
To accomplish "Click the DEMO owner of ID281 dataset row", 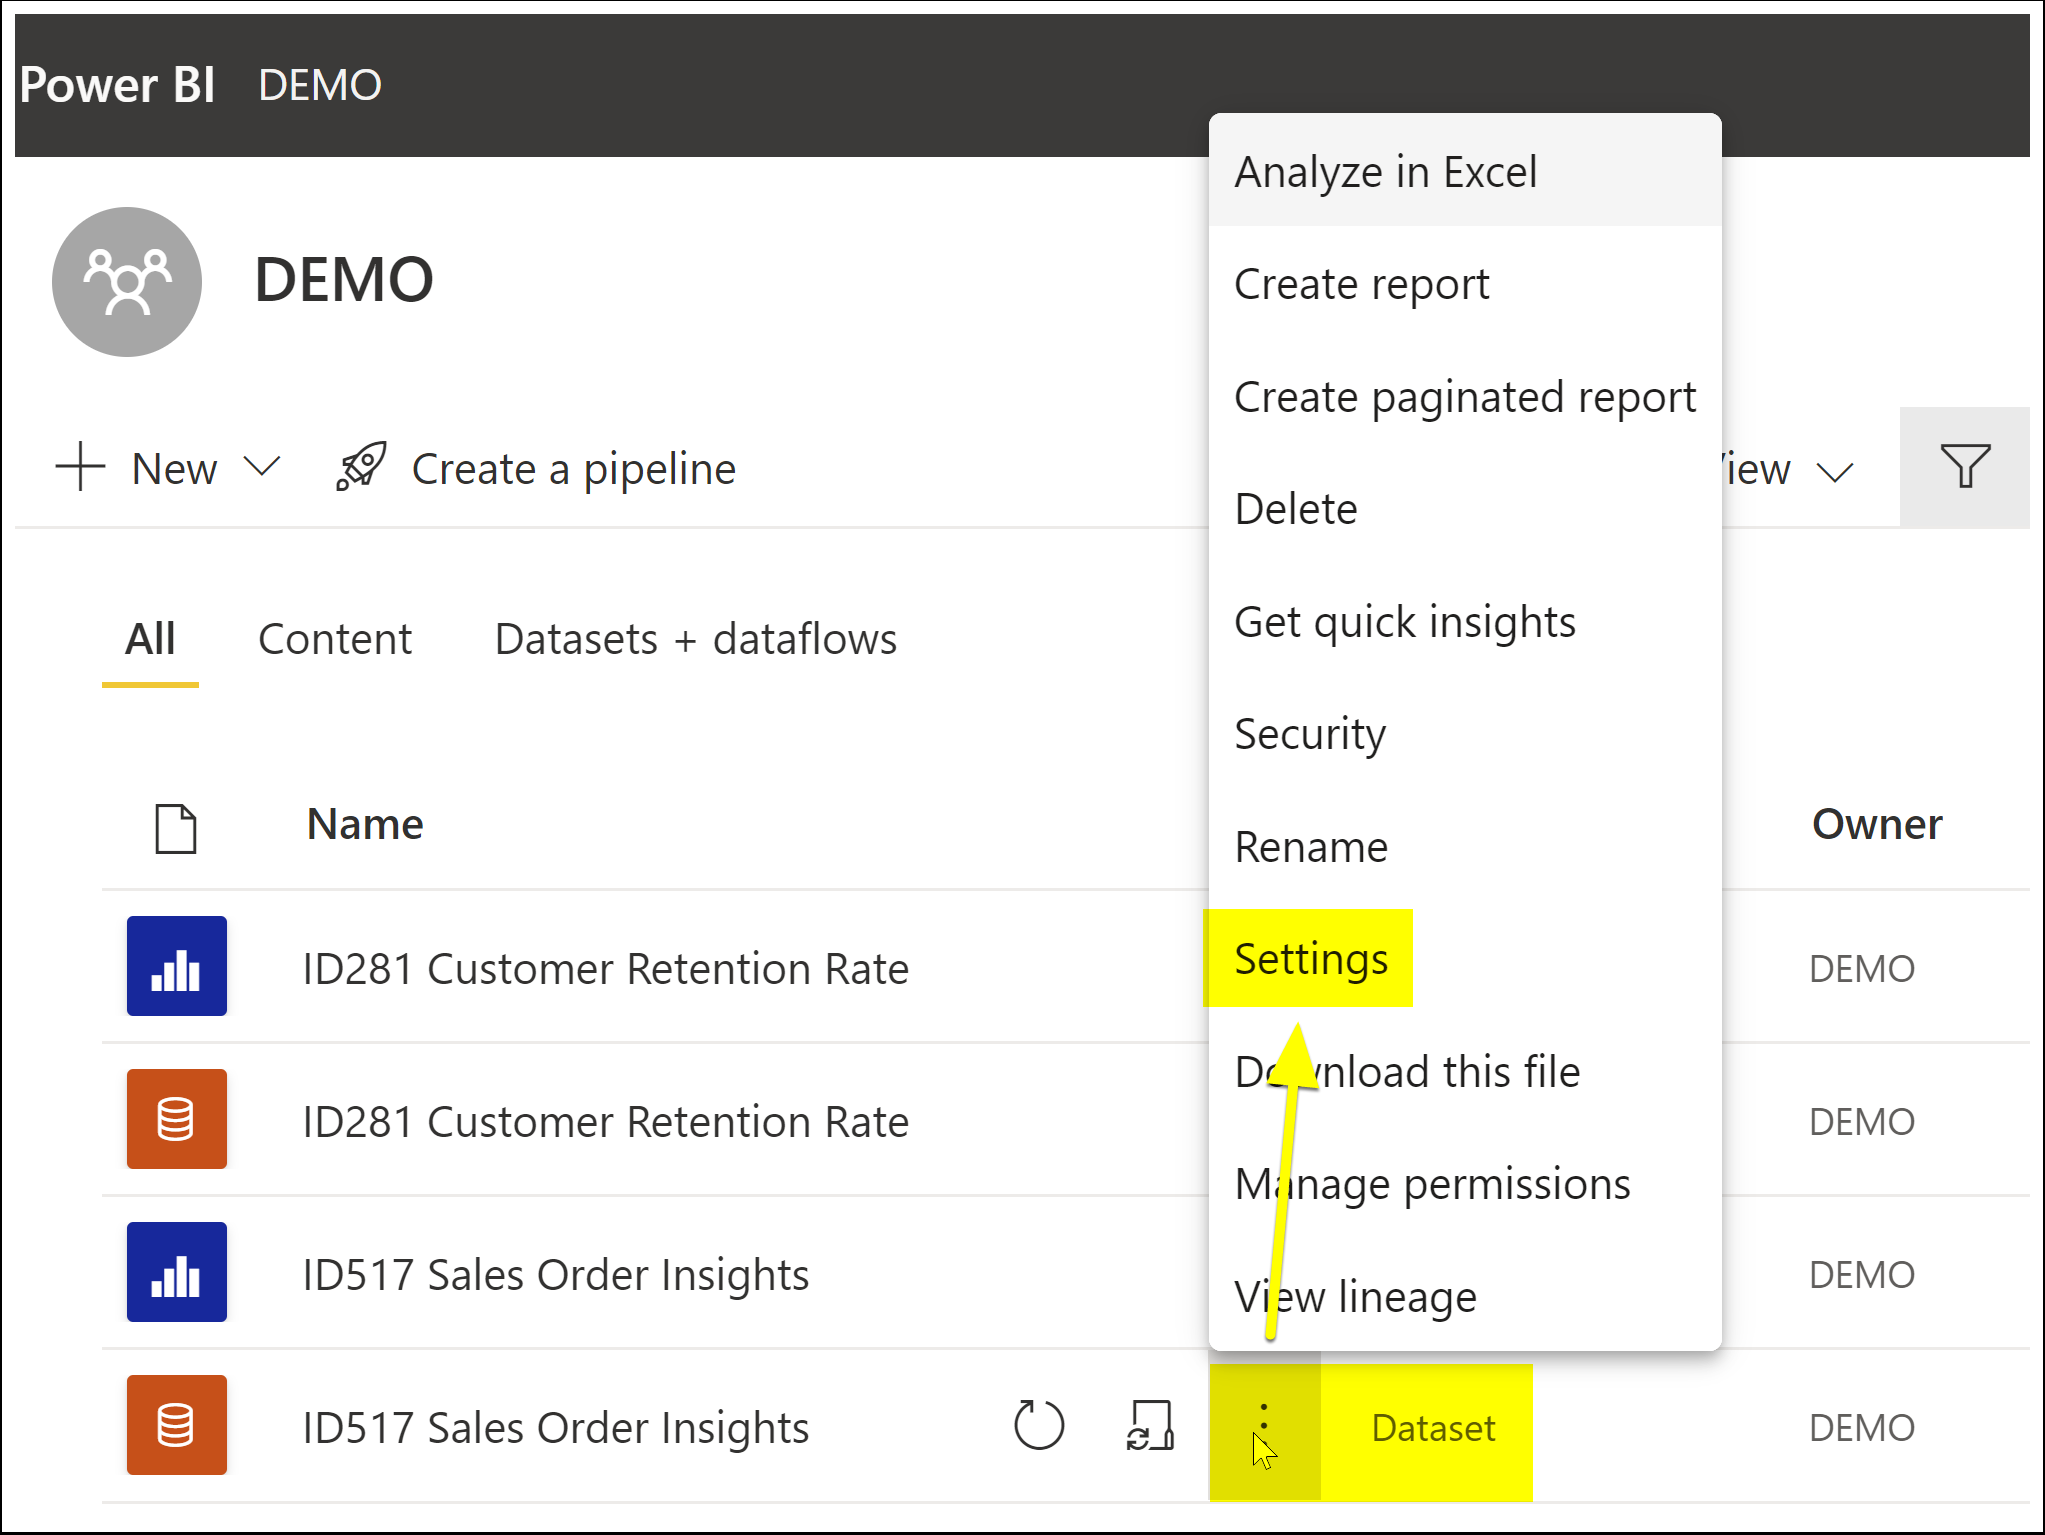I will point(1862,1122).
